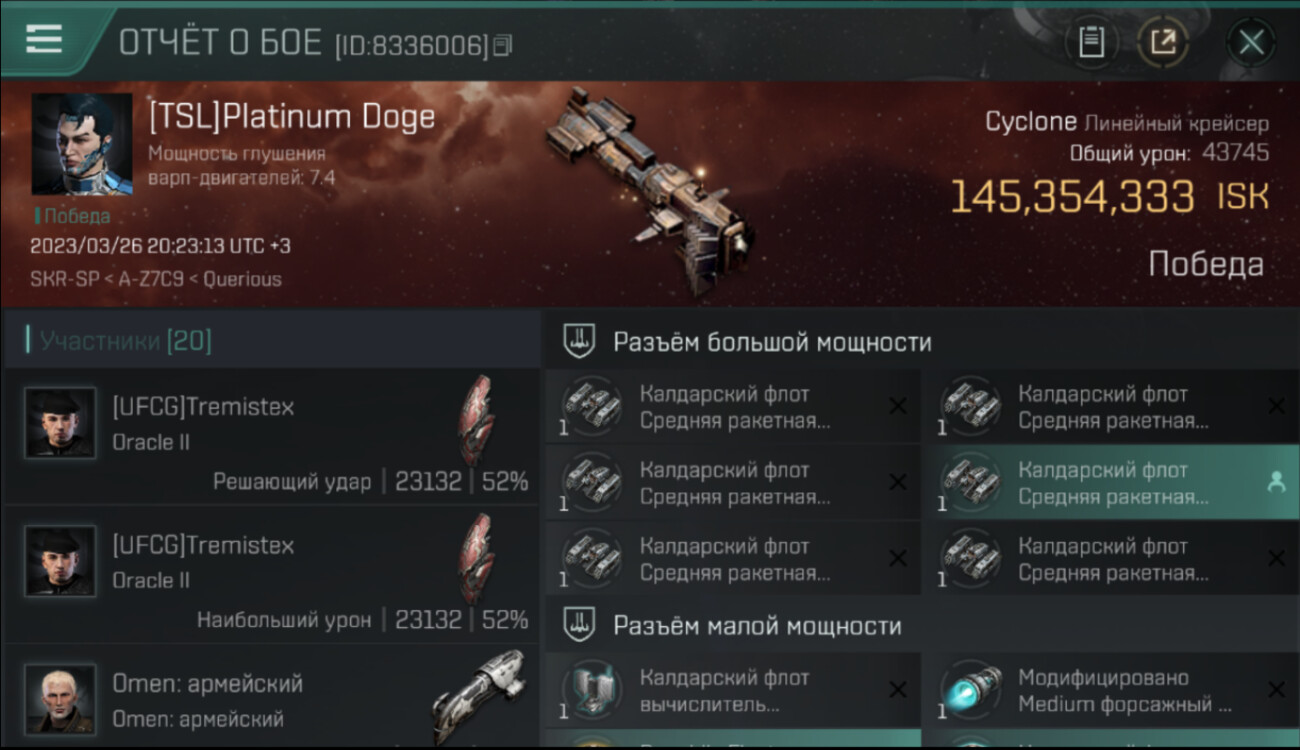Copy the battle report ID
Screen dimensions: 1300x750
tap(503, 46)
